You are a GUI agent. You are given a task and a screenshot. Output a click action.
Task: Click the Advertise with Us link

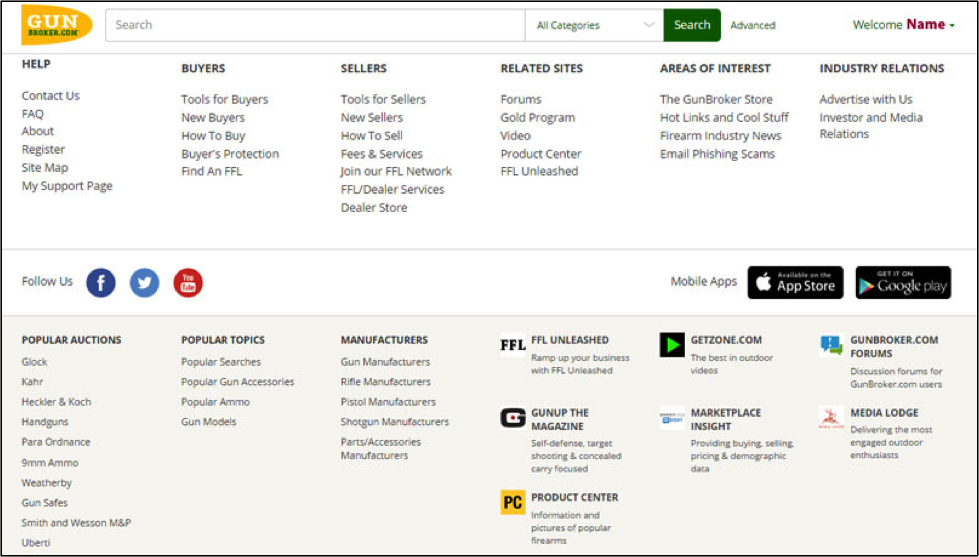click(866, 99)
